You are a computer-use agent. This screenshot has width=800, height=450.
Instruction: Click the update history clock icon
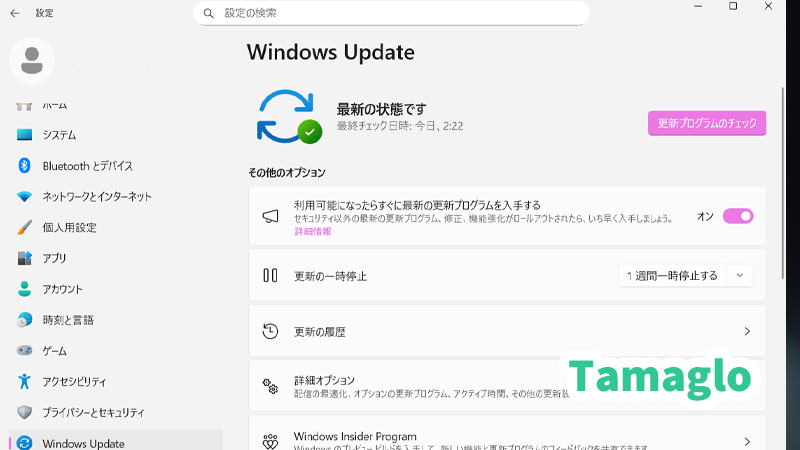tap(270, 331)
